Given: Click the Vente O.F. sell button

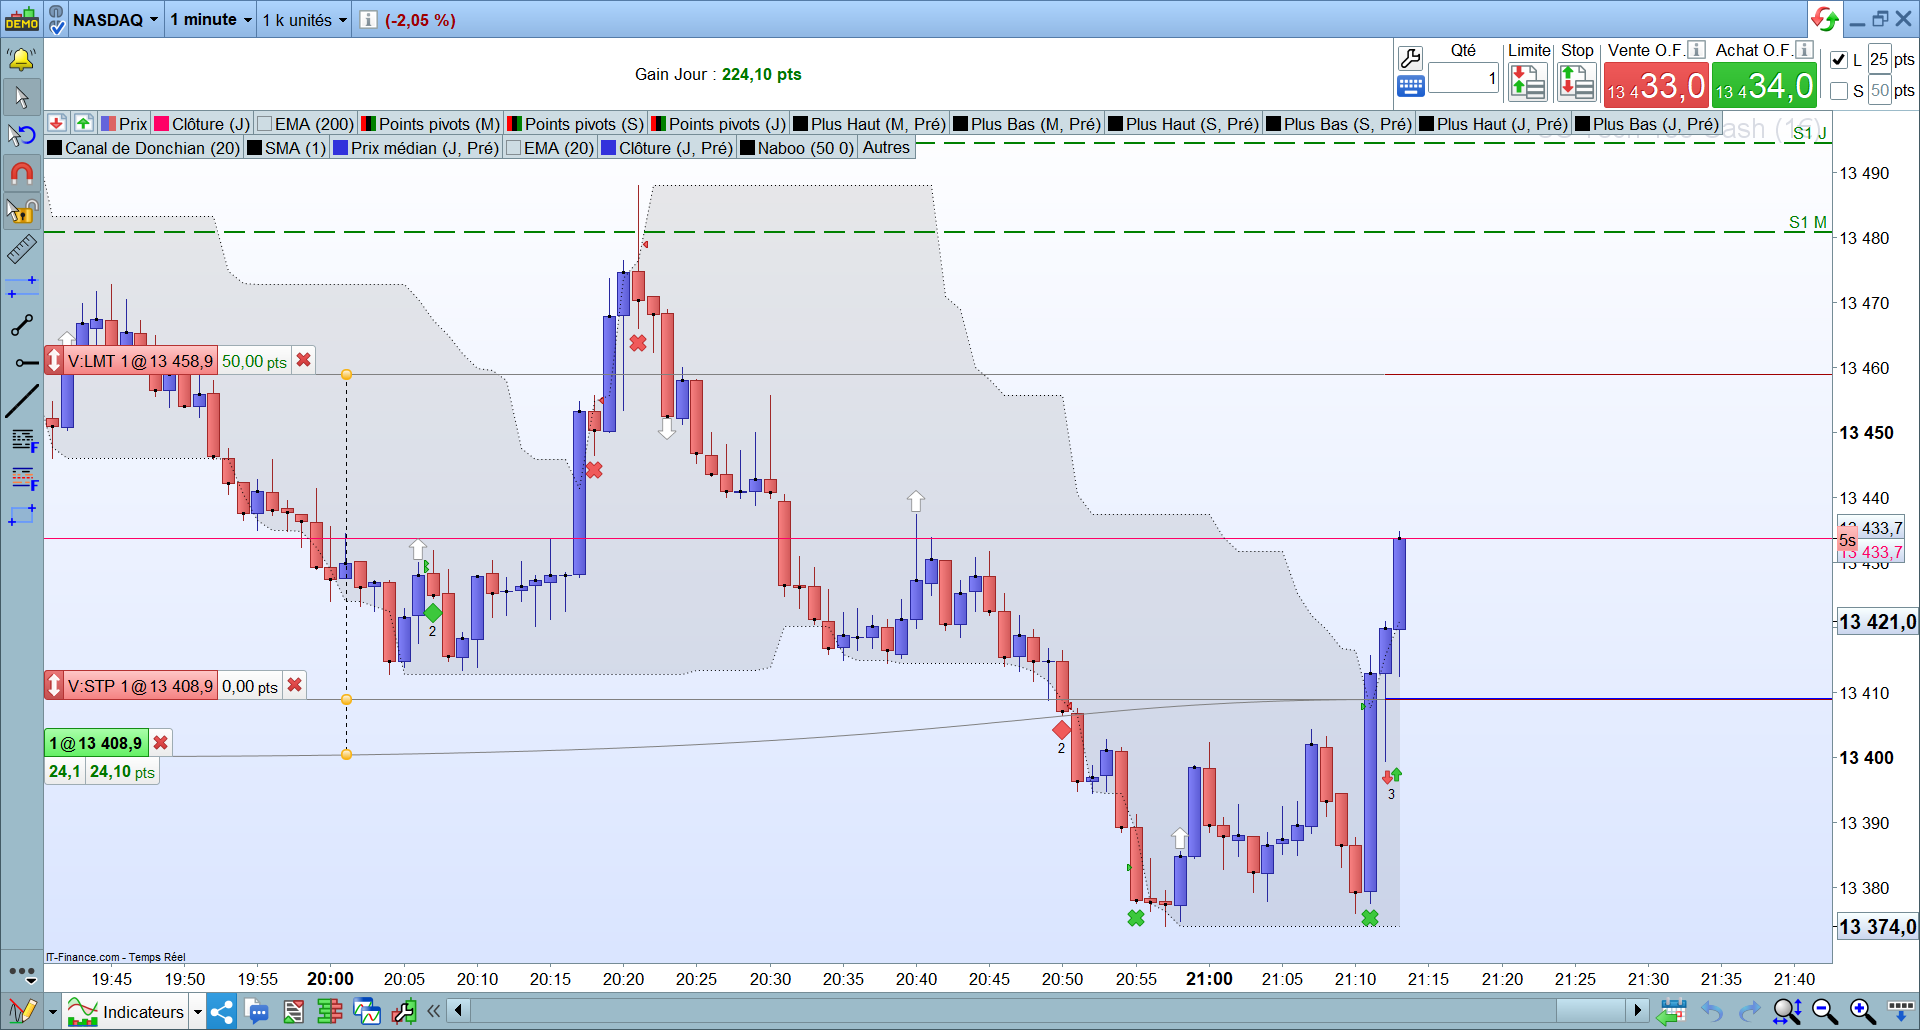Looking at the screenshot, I should (x=1656, y=86).
